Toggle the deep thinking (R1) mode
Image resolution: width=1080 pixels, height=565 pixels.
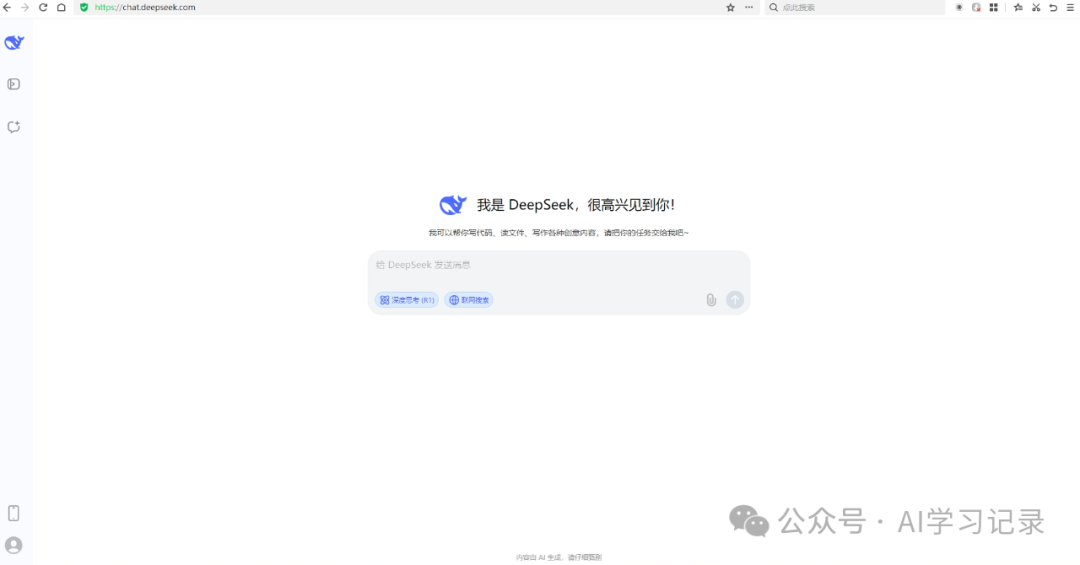pos(406,300)
